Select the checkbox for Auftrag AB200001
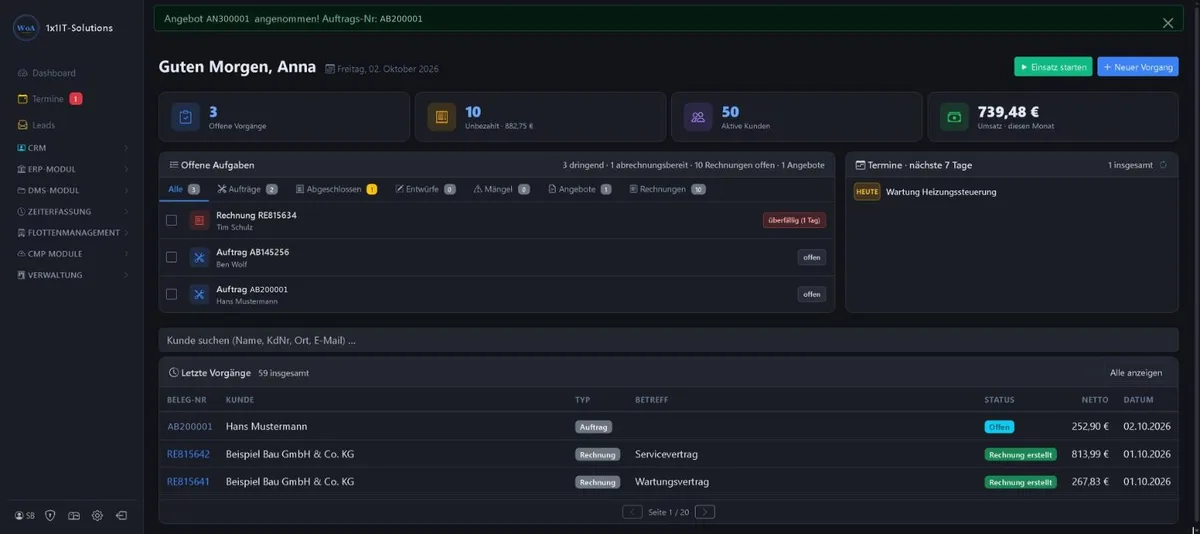 click(171, 294)
